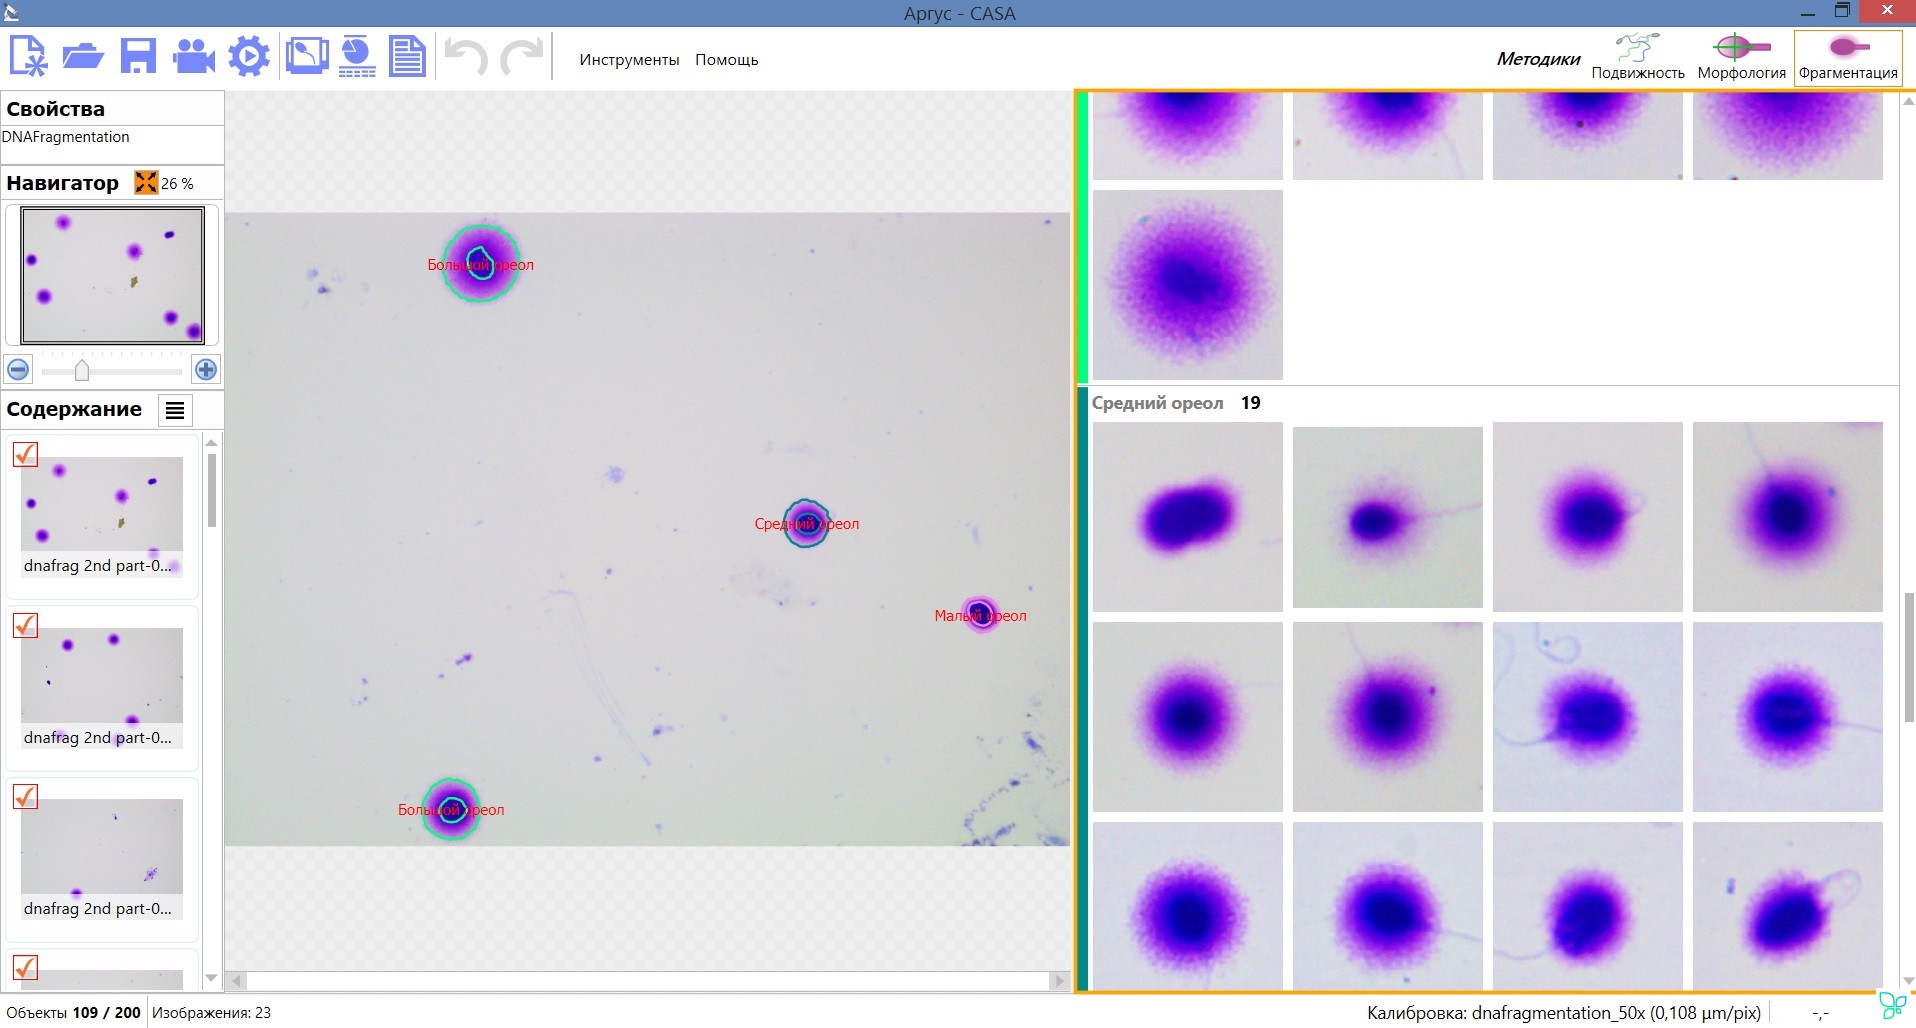This screenshot has height=1028, width=1916.
Task: Select the bottom Большой ореол detected cell
Action: [451, 809]
